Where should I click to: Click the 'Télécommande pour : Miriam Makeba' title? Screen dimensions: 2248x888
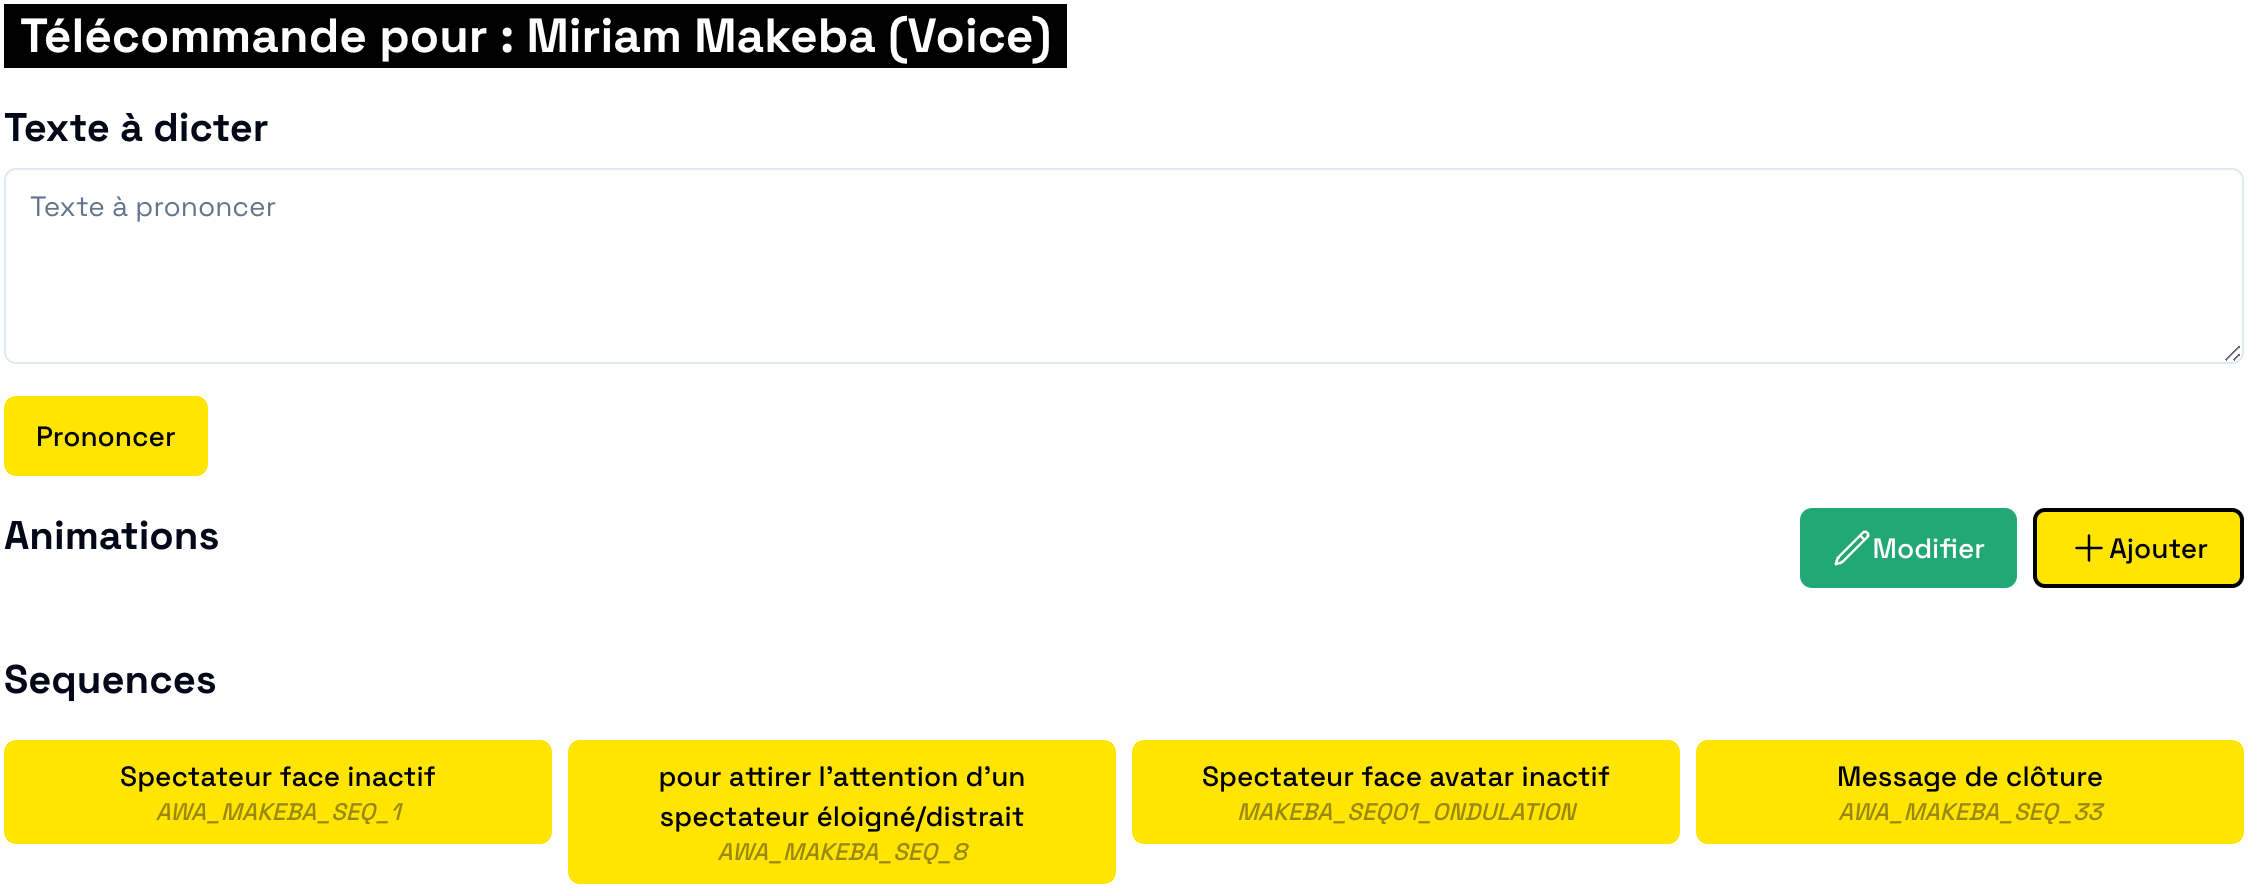[x=535, y=37]
